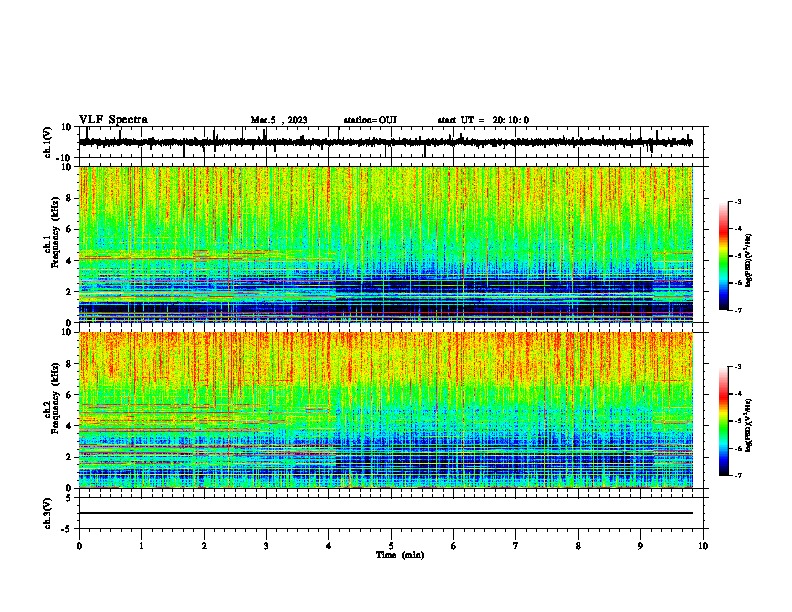Viewport: 792px width, 612px height.
Task: Click the 'Time (min)' axis label
Action: point(400,555)
